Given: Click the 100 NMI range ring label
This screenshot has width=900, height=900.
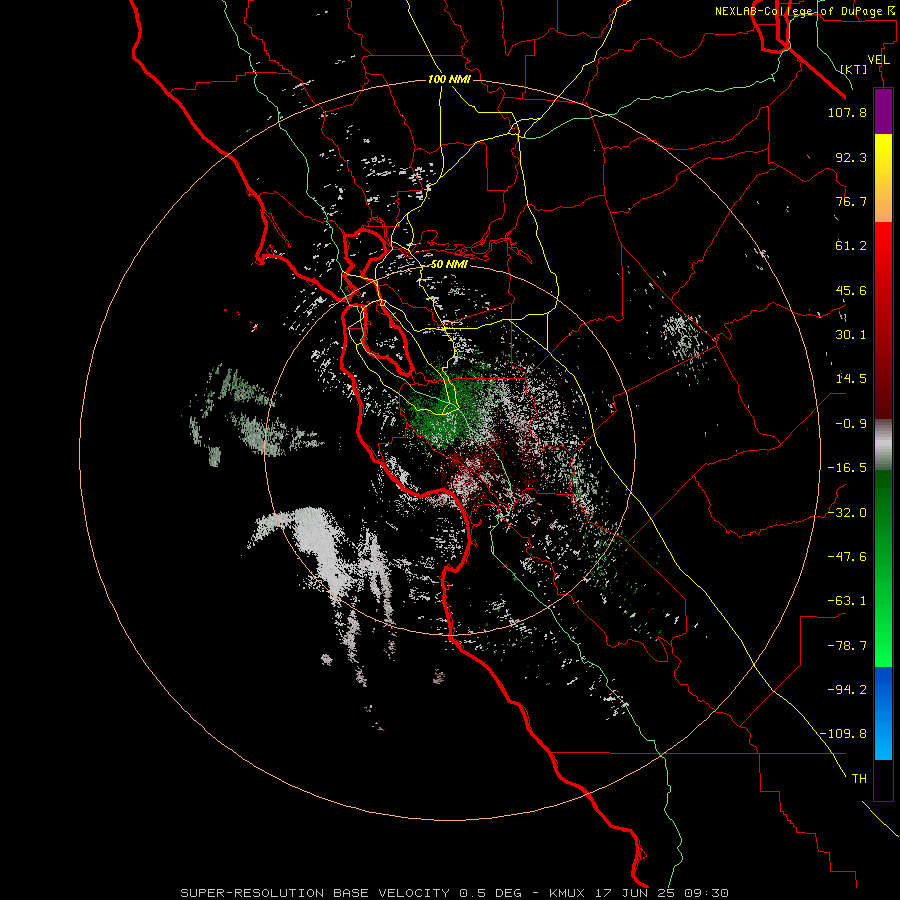Looking at the screenshot, I should [449, 79].
